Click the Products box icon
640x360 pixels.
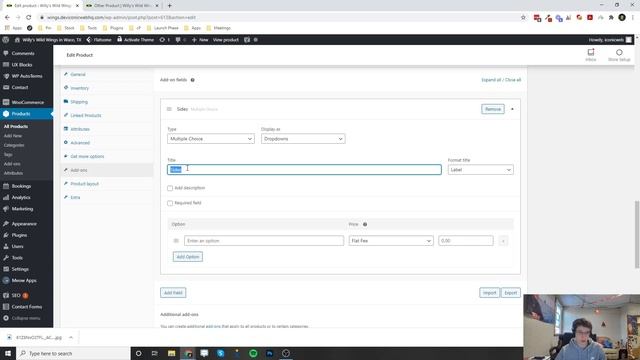[x=6, y=114]
